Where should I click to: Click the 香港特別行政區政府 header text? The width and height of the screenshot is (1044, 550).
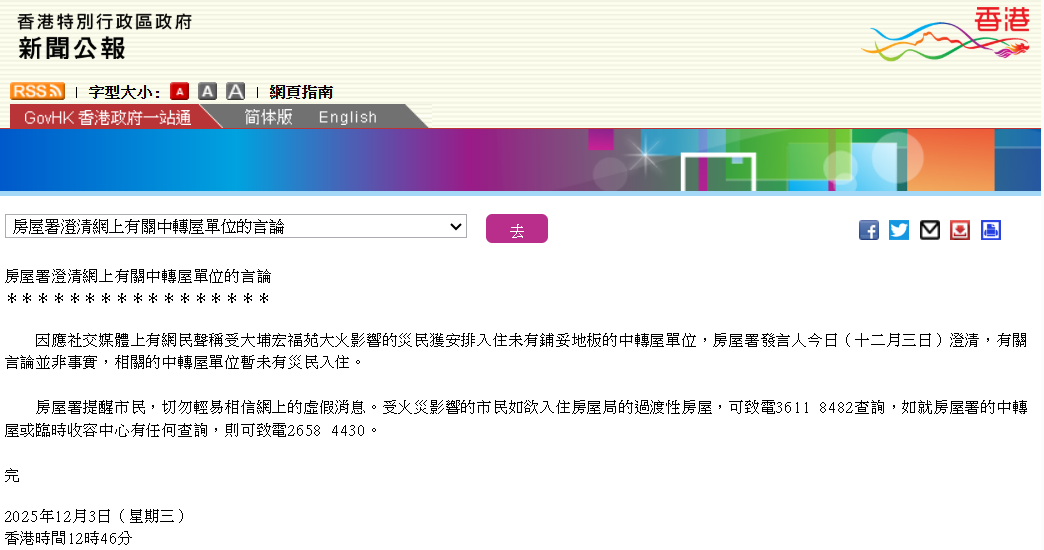(x=104, y=21)
